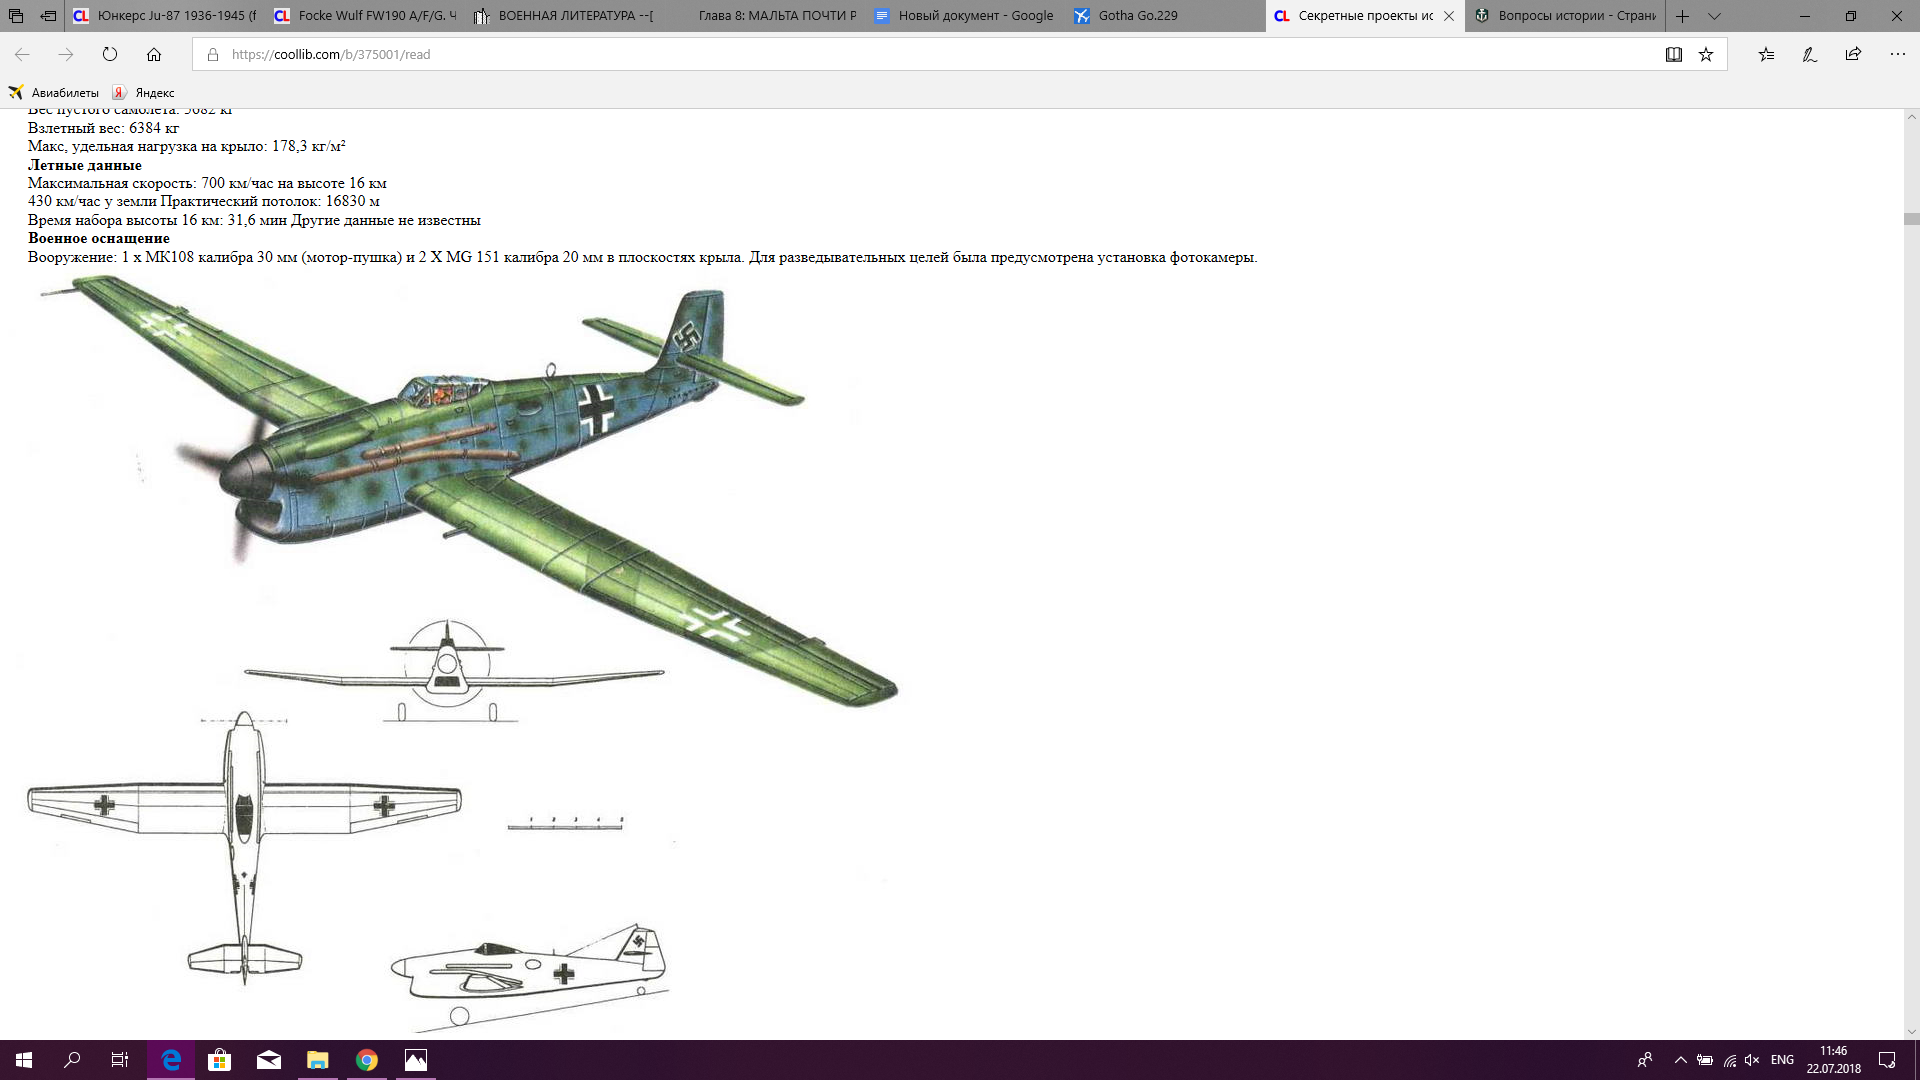Click the vertical page scrollbar thumb
The height and width of the screenshot is (1080, 1920).
[1911, 219]
